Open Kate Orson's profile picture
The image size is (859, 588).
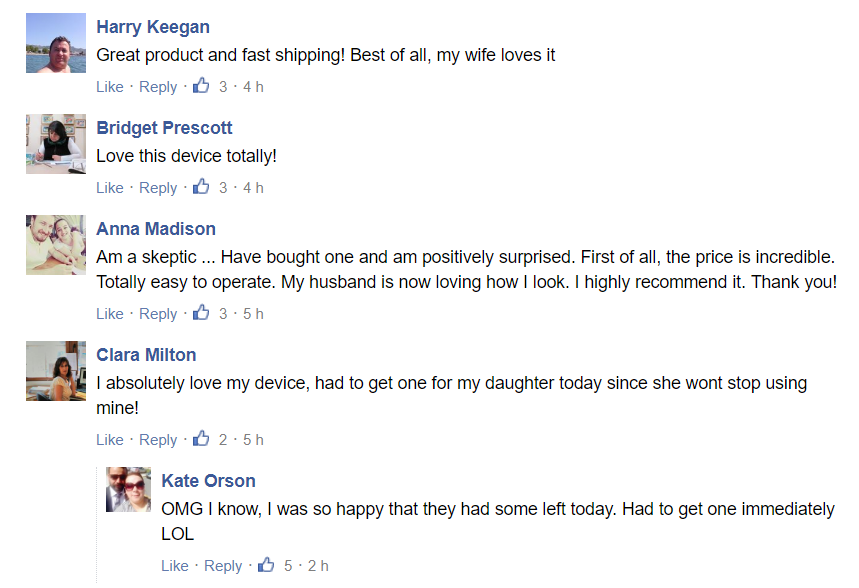tap(129, 490)
